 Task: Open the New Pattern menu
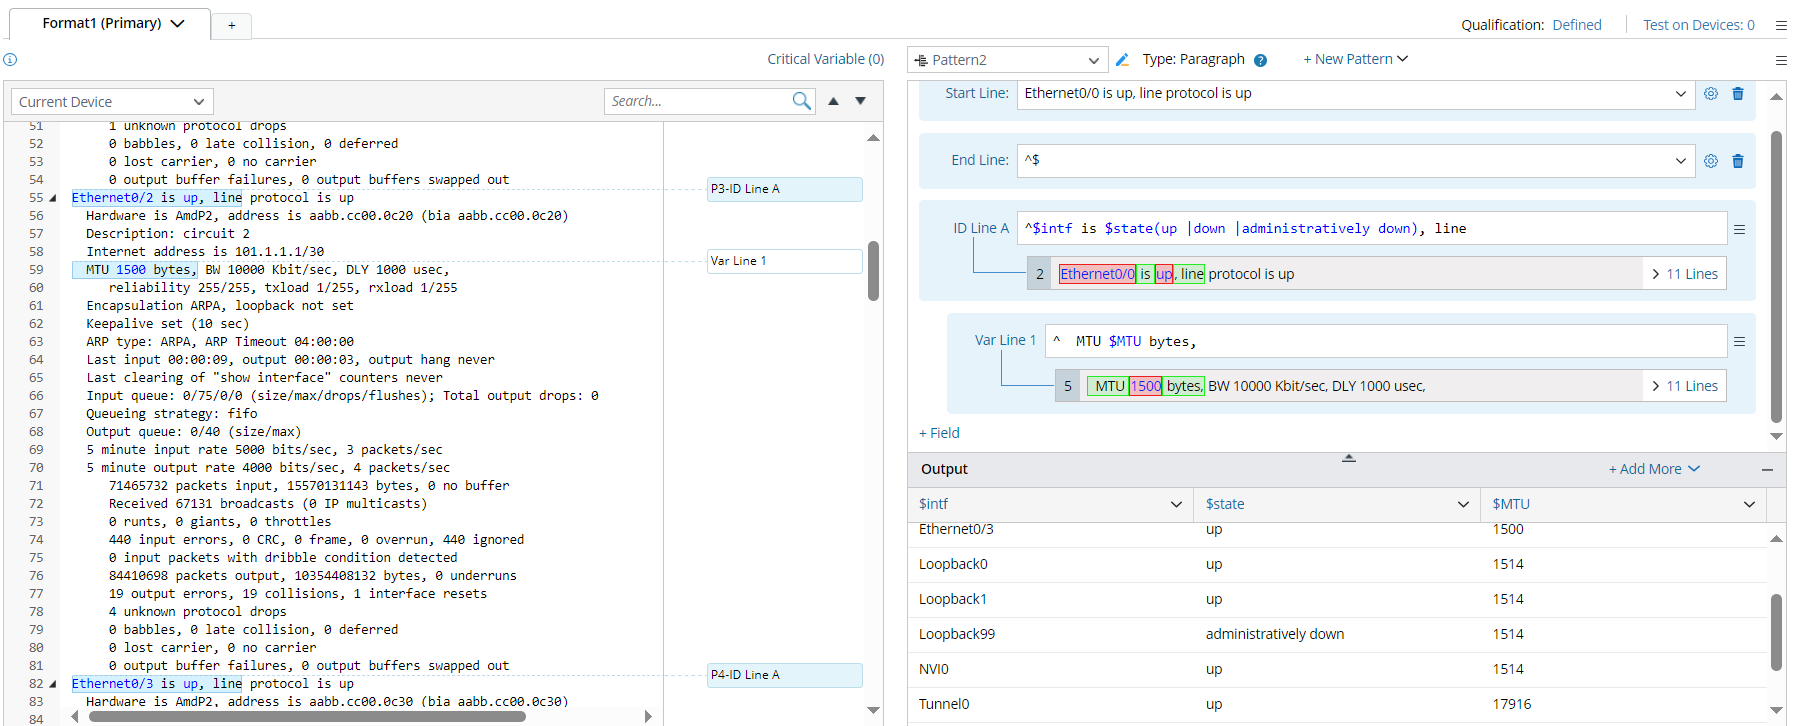pyautogui.click(x=1355, y=59)
